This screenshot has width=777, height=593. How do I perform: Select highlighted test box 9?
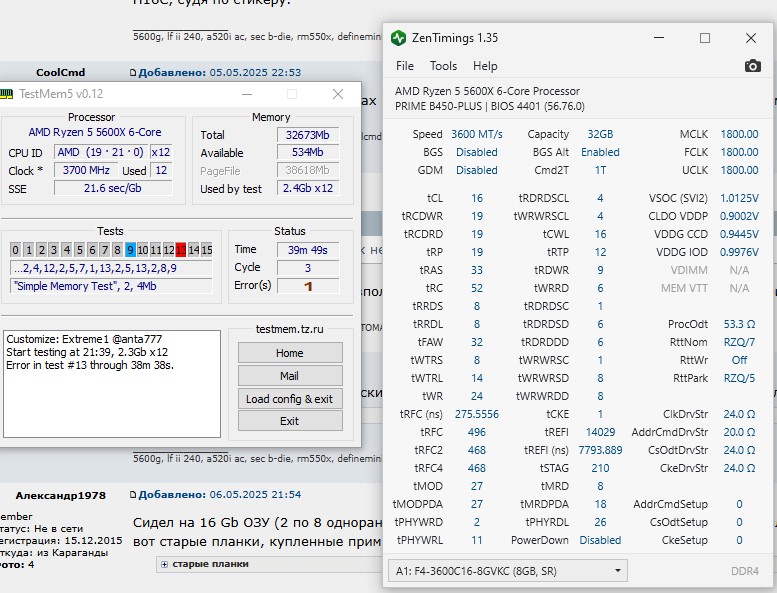pyautogui.click(x=130, y=250)
